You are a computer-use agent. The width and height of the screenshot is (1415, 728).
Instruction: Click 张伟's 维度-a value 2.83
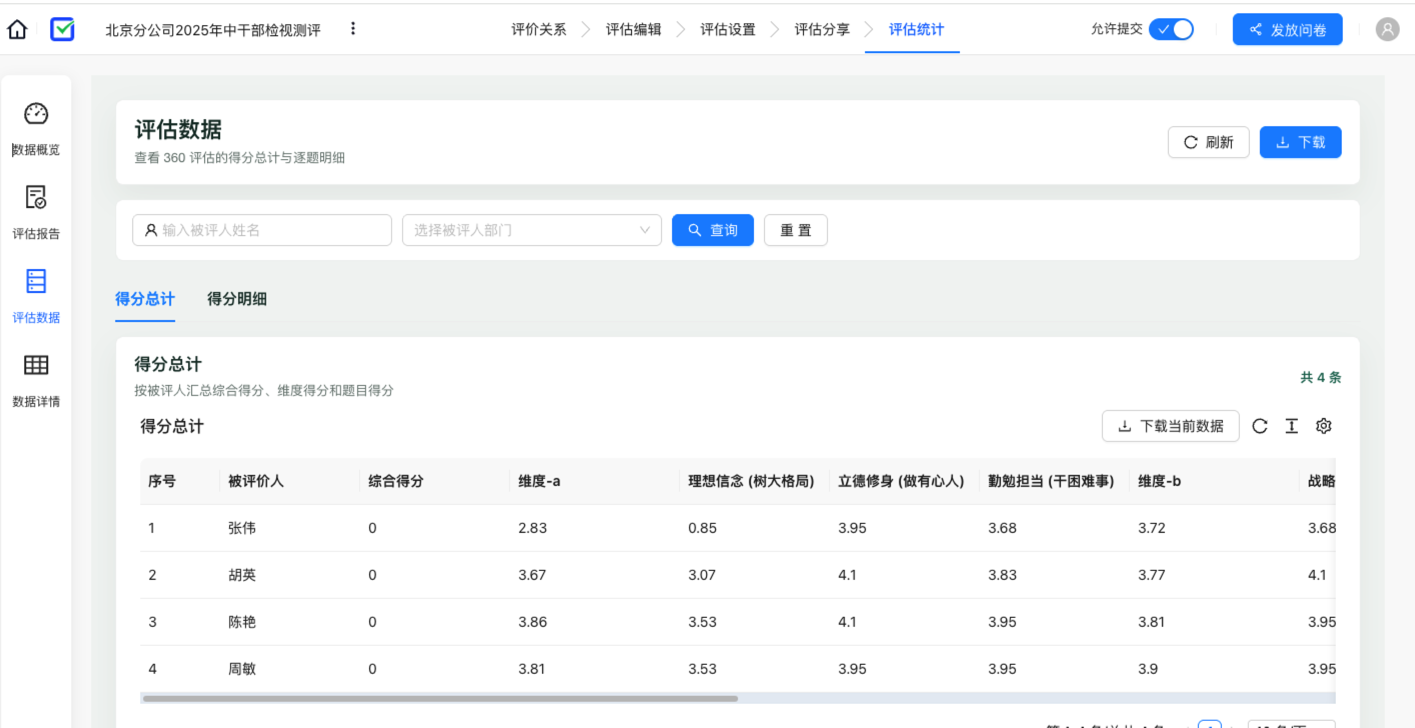[533, 528]
